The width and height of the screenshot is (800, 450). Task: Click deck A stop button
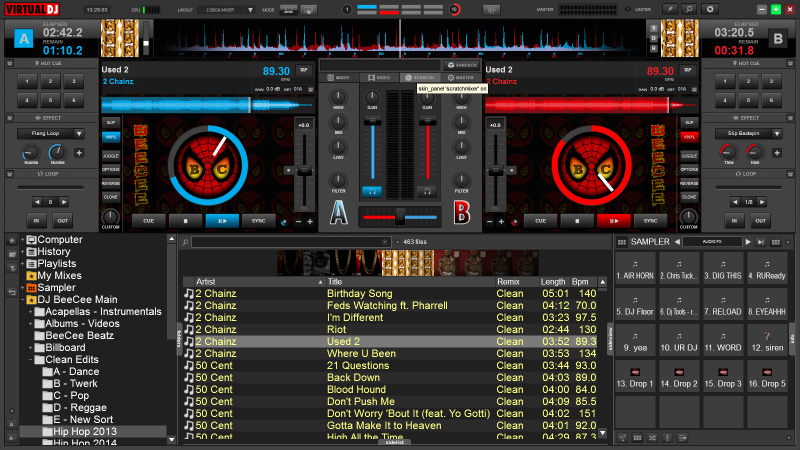(185, 221)
